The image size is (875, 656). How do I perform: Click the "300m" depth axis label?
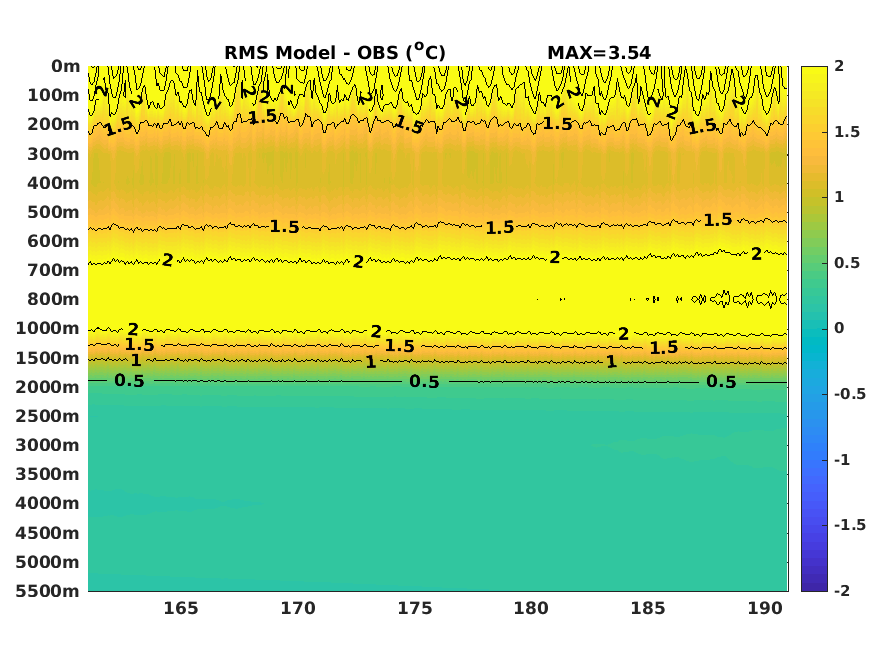pyautogui.click(x=54, y=154)
